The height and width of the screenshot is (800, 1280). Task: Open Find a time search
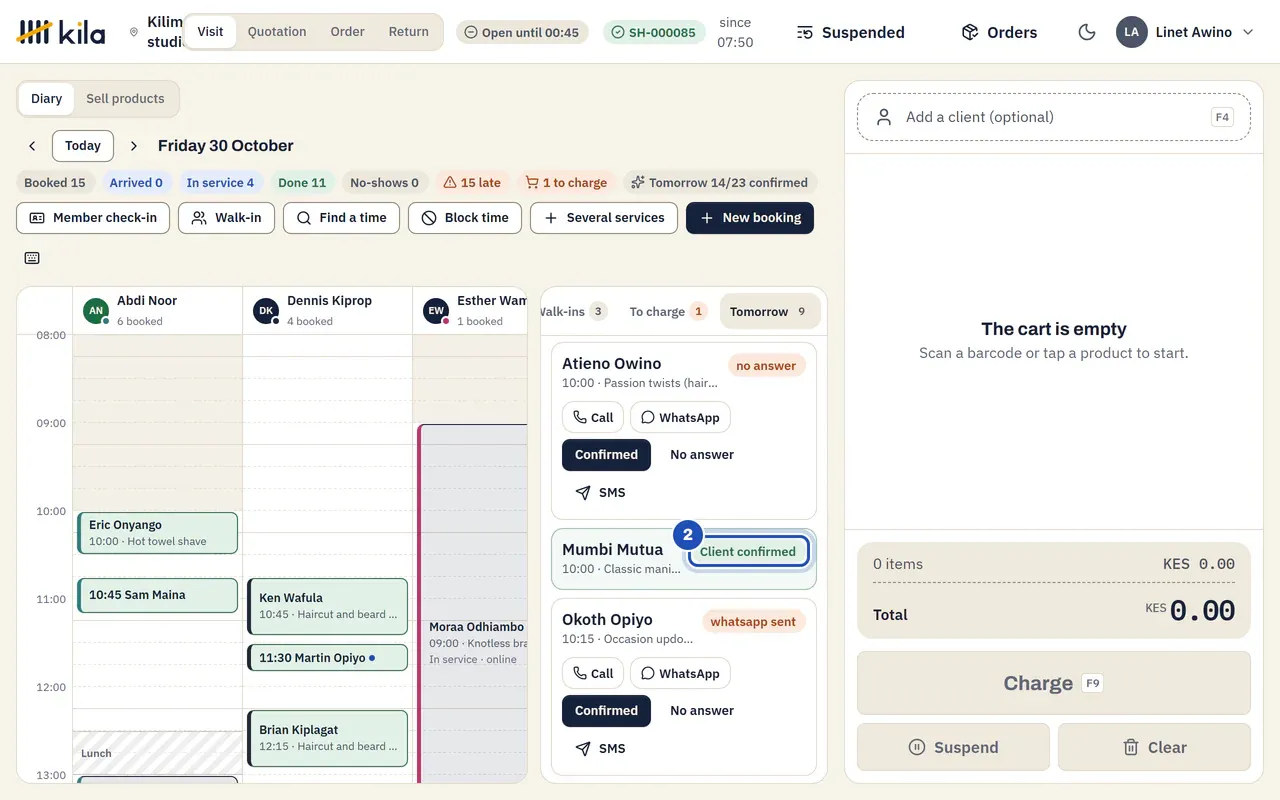coord(341,218)
